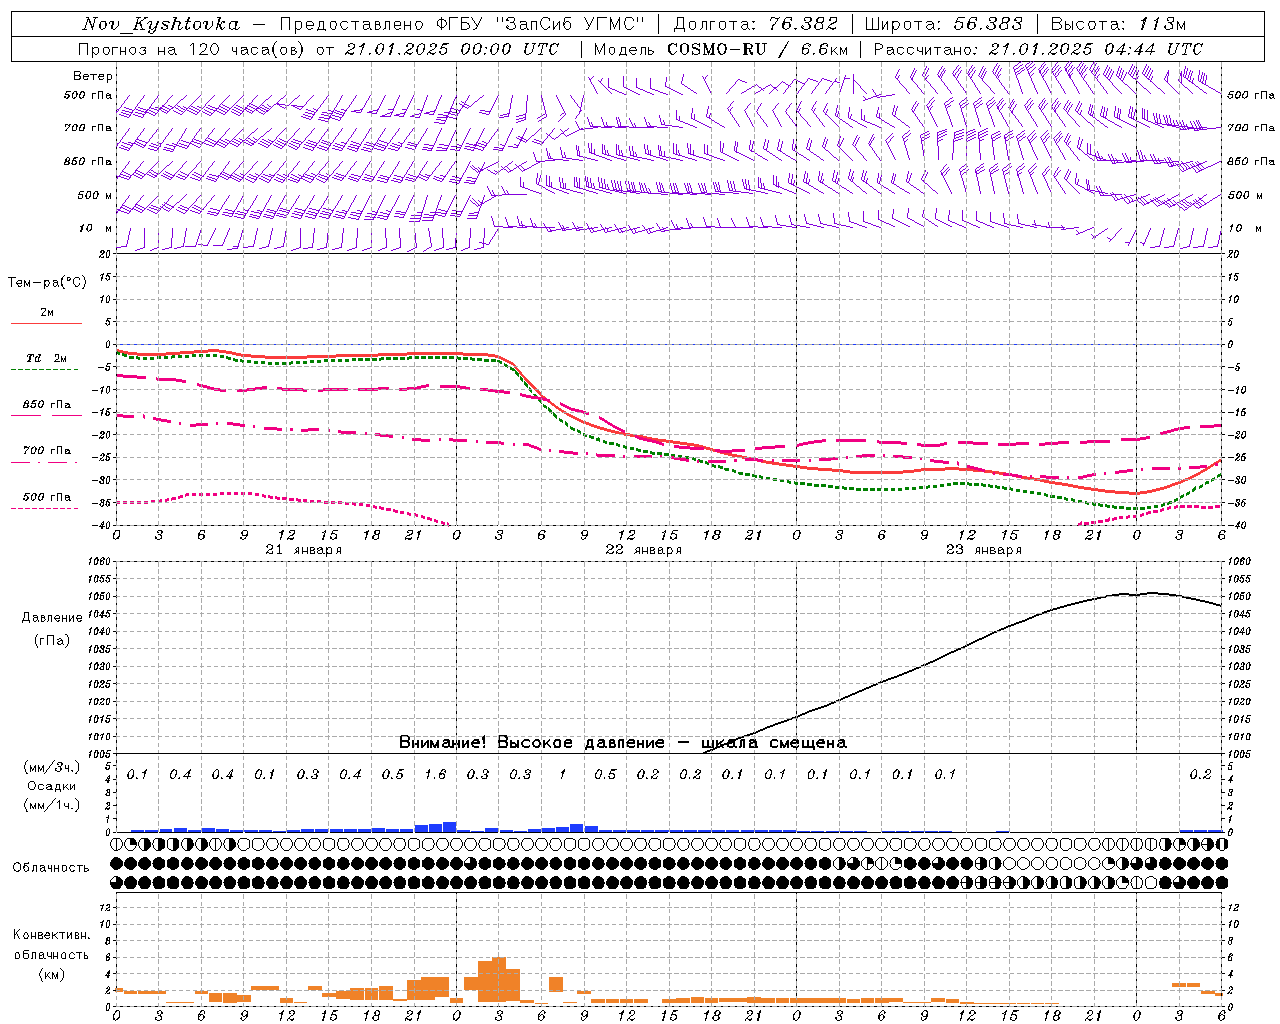1280x1024 pixels.
Task: Click the 1.6 precipitation value
Action: coord(436,775)
